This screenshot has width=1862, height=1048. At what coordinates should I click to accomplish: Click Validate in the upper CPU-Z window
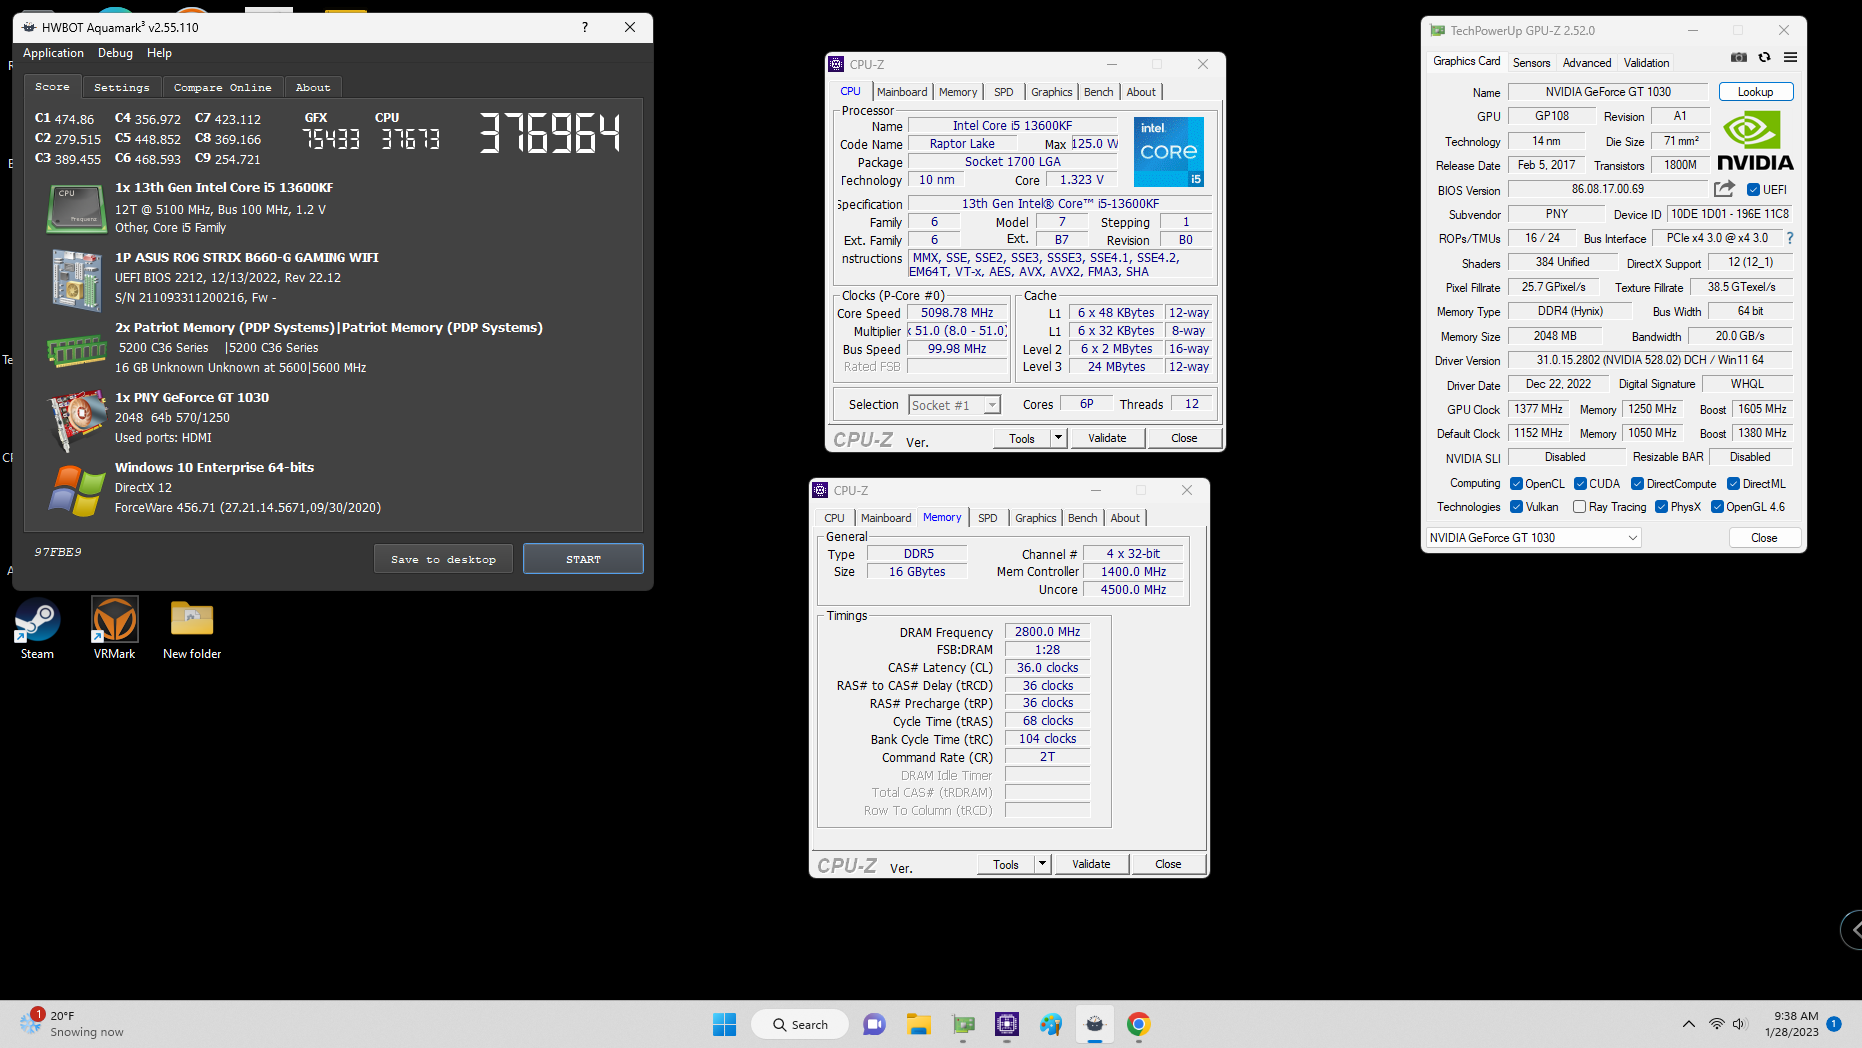[1107, 438]
